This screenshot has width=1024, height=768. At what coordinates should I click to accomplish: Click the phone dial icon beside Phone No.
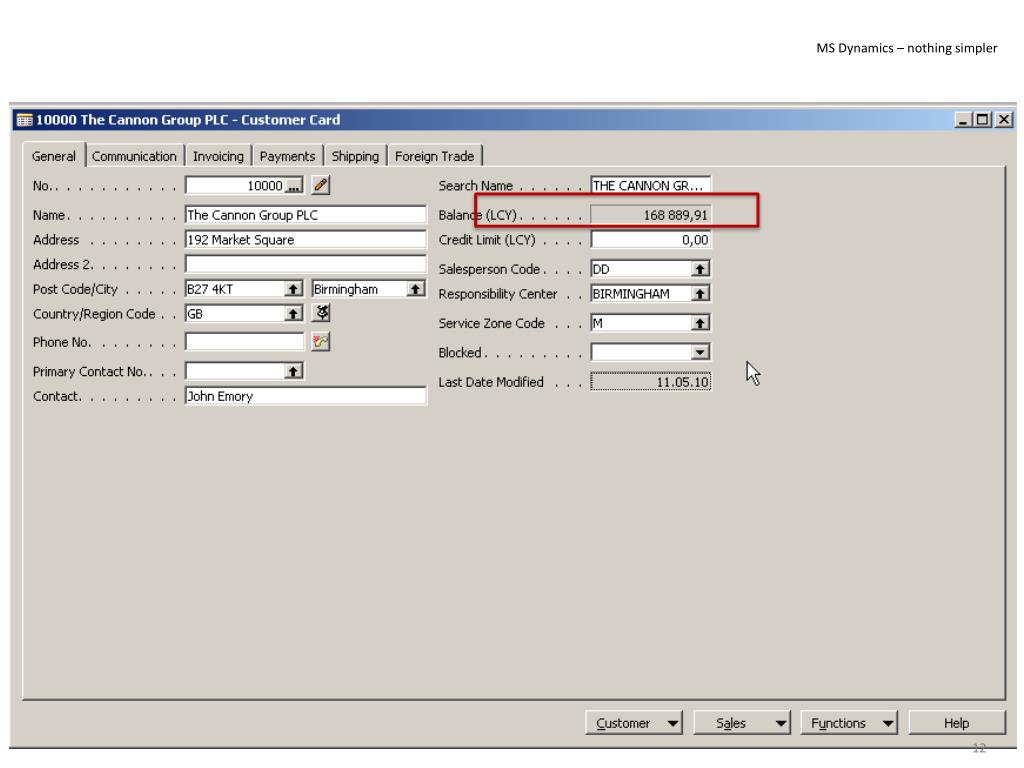pos(321,342)
